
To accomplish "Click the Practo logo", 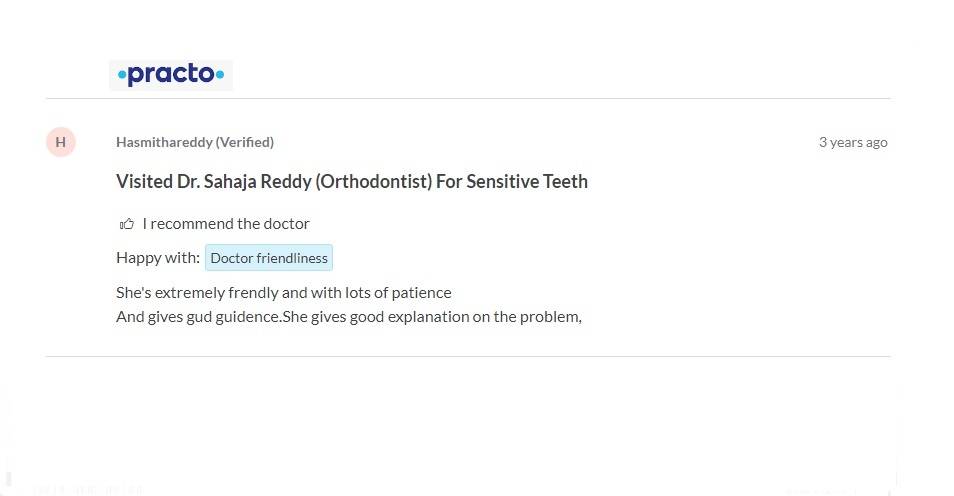I will coord(171,75).
